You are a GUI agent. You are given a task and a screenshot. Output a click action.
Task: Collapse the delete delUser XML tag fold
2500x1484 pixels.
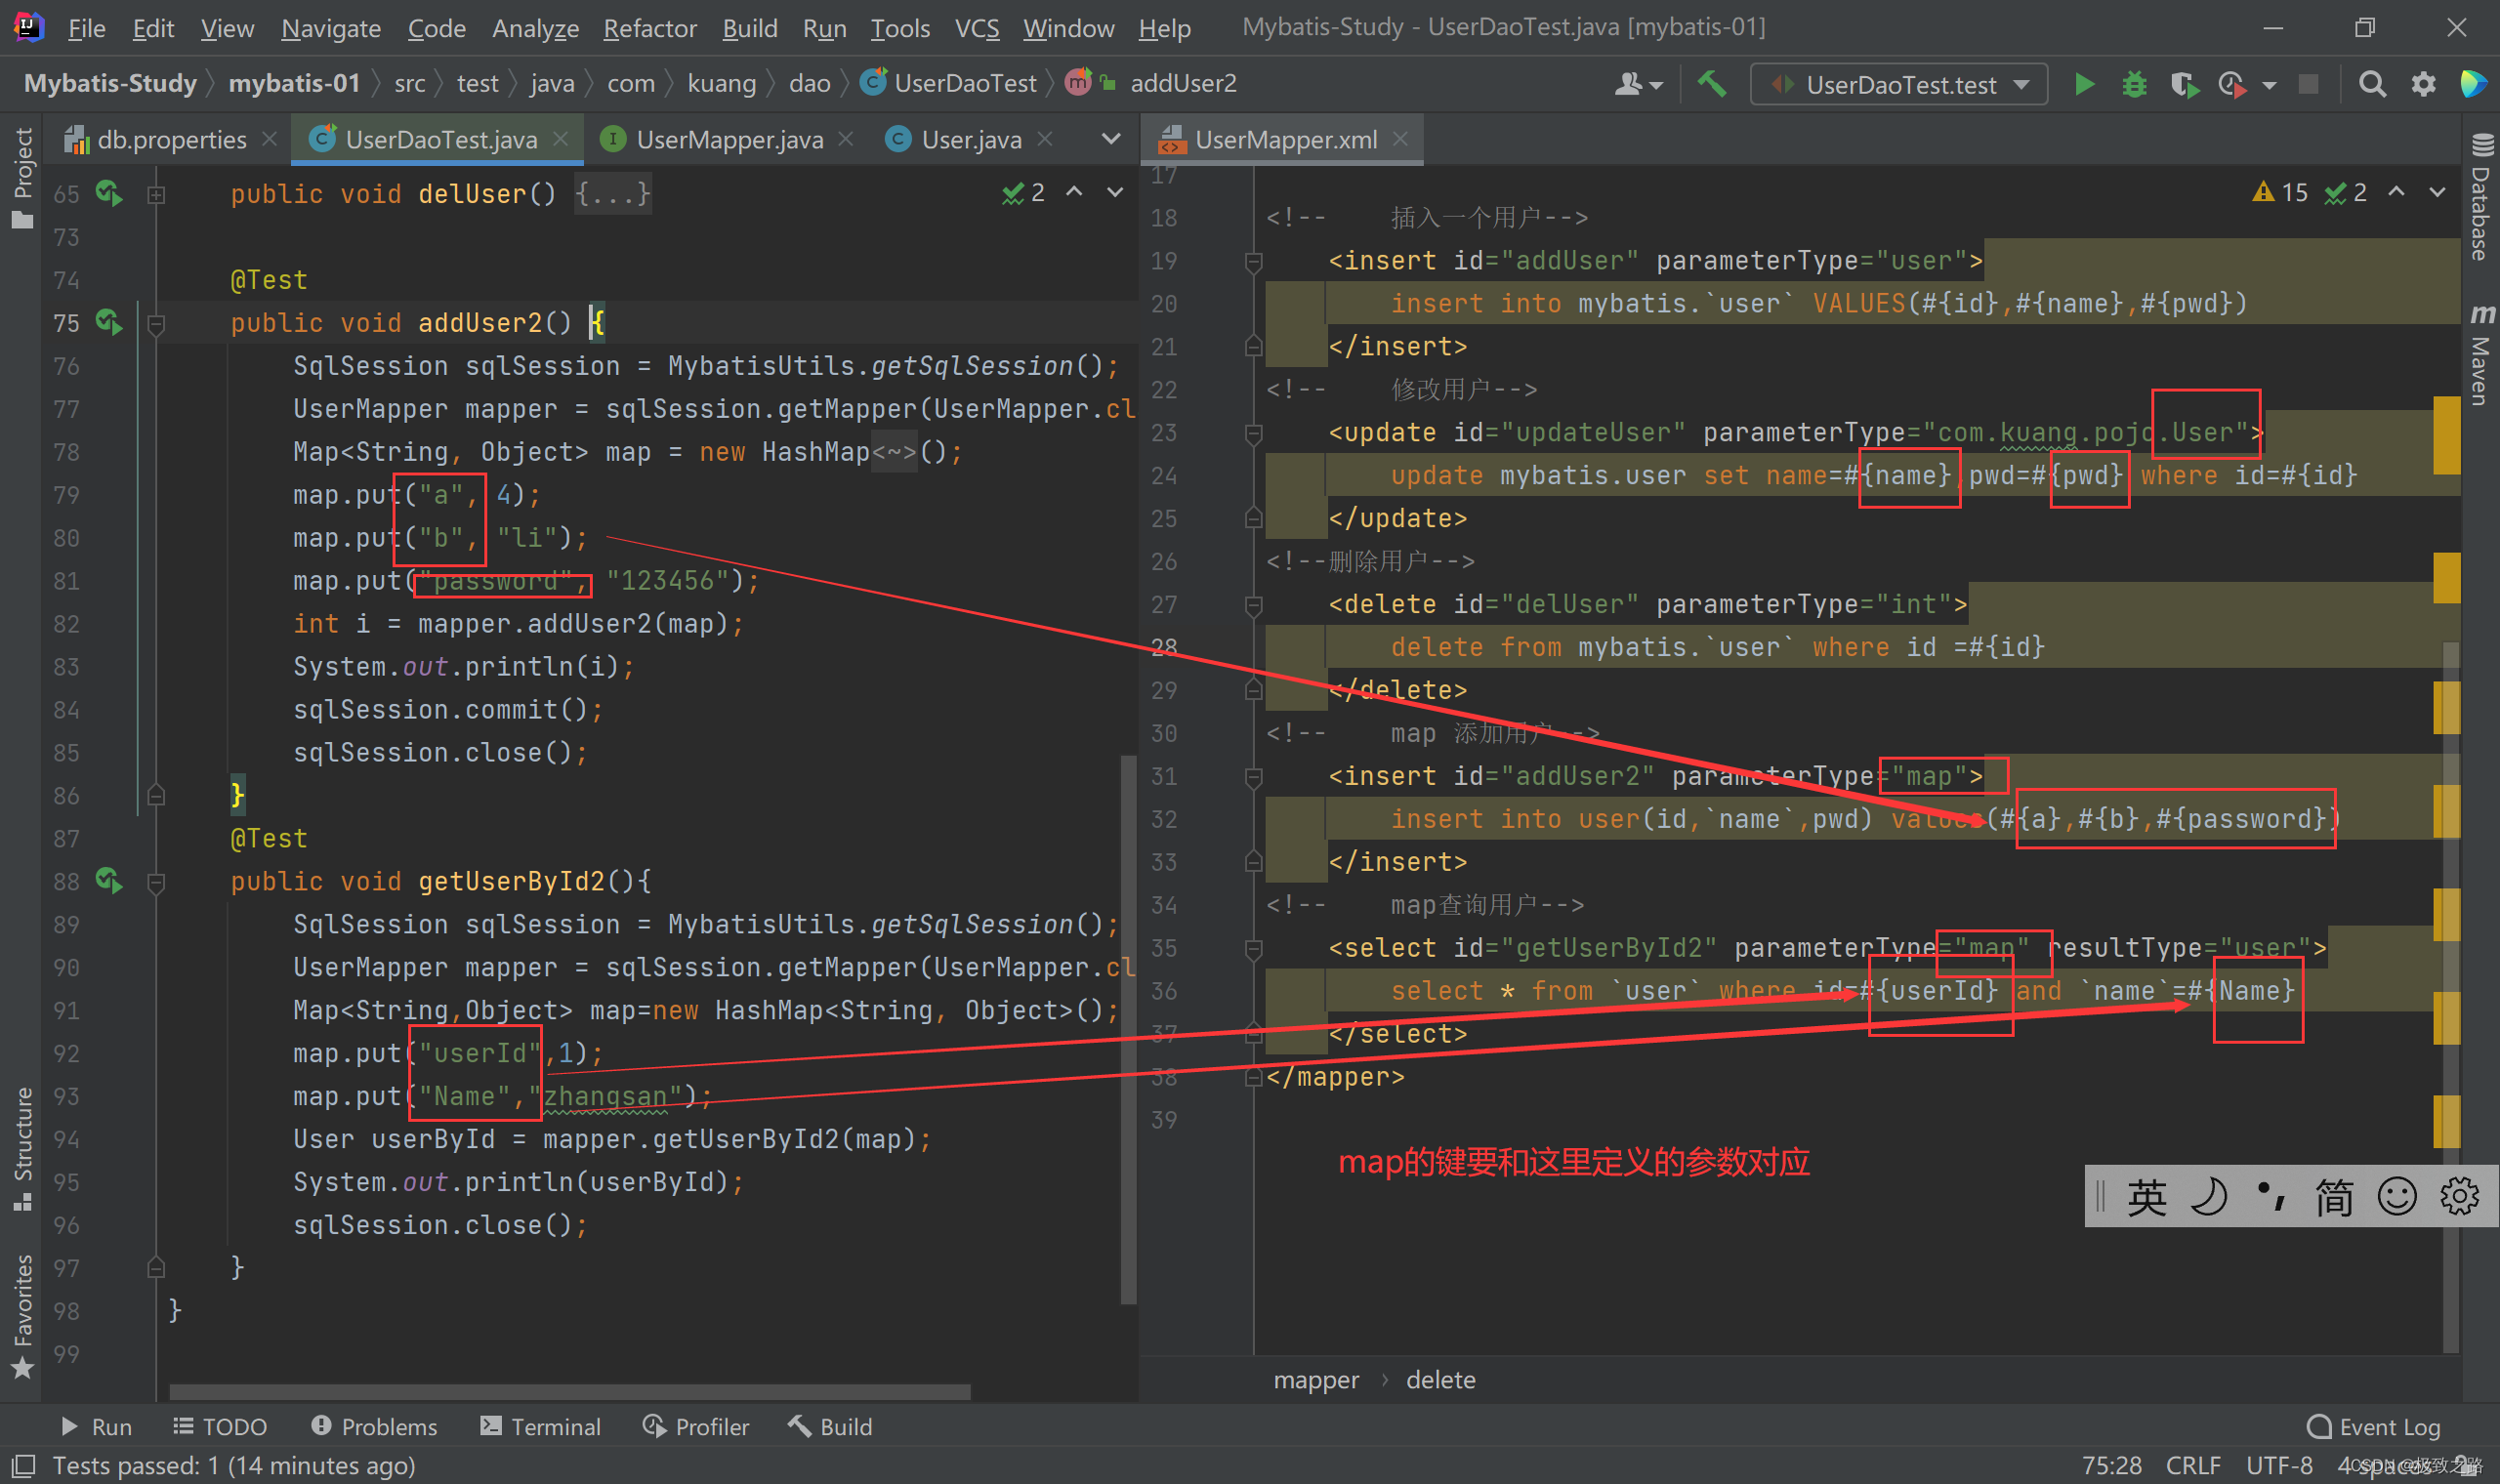[1253, 605]
